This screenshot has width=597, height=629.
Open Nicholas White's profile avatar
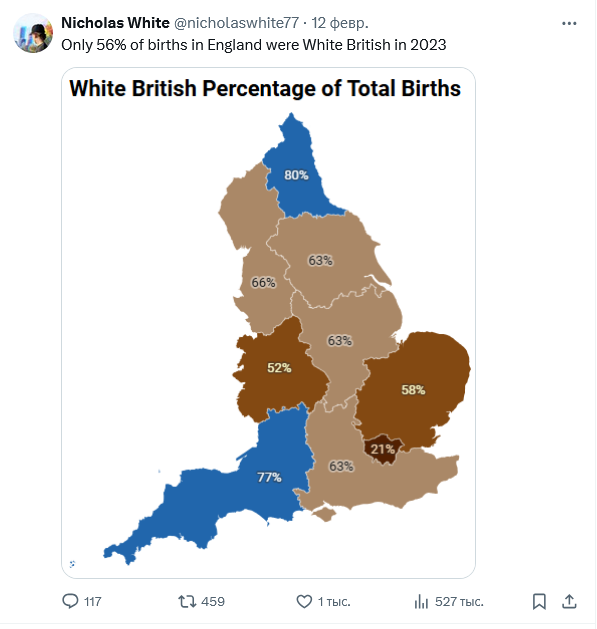click(33, 33)
